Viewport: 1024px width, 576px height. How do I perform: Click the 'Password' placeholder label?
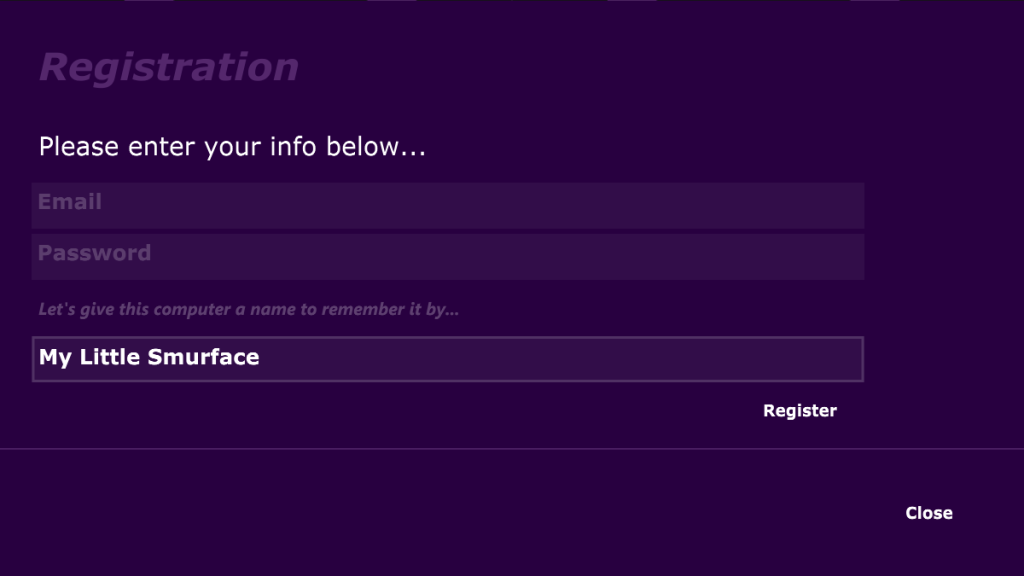click(95, 253)
